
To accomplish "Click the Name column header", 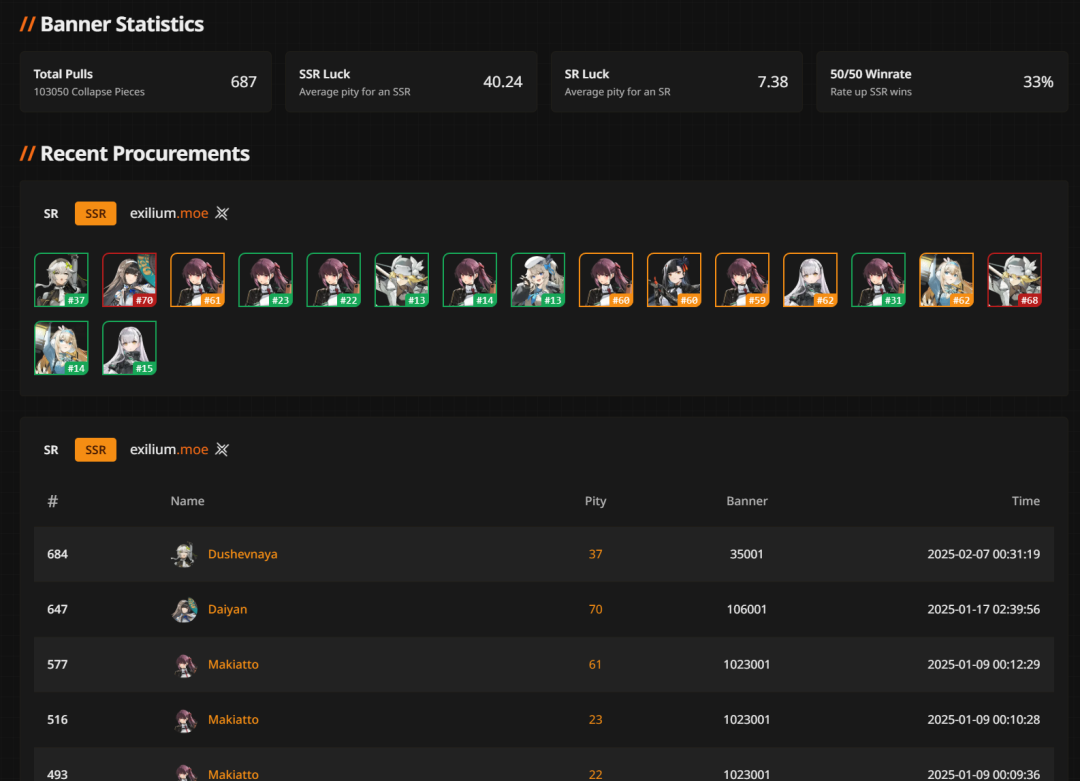I will click(187, 501).
